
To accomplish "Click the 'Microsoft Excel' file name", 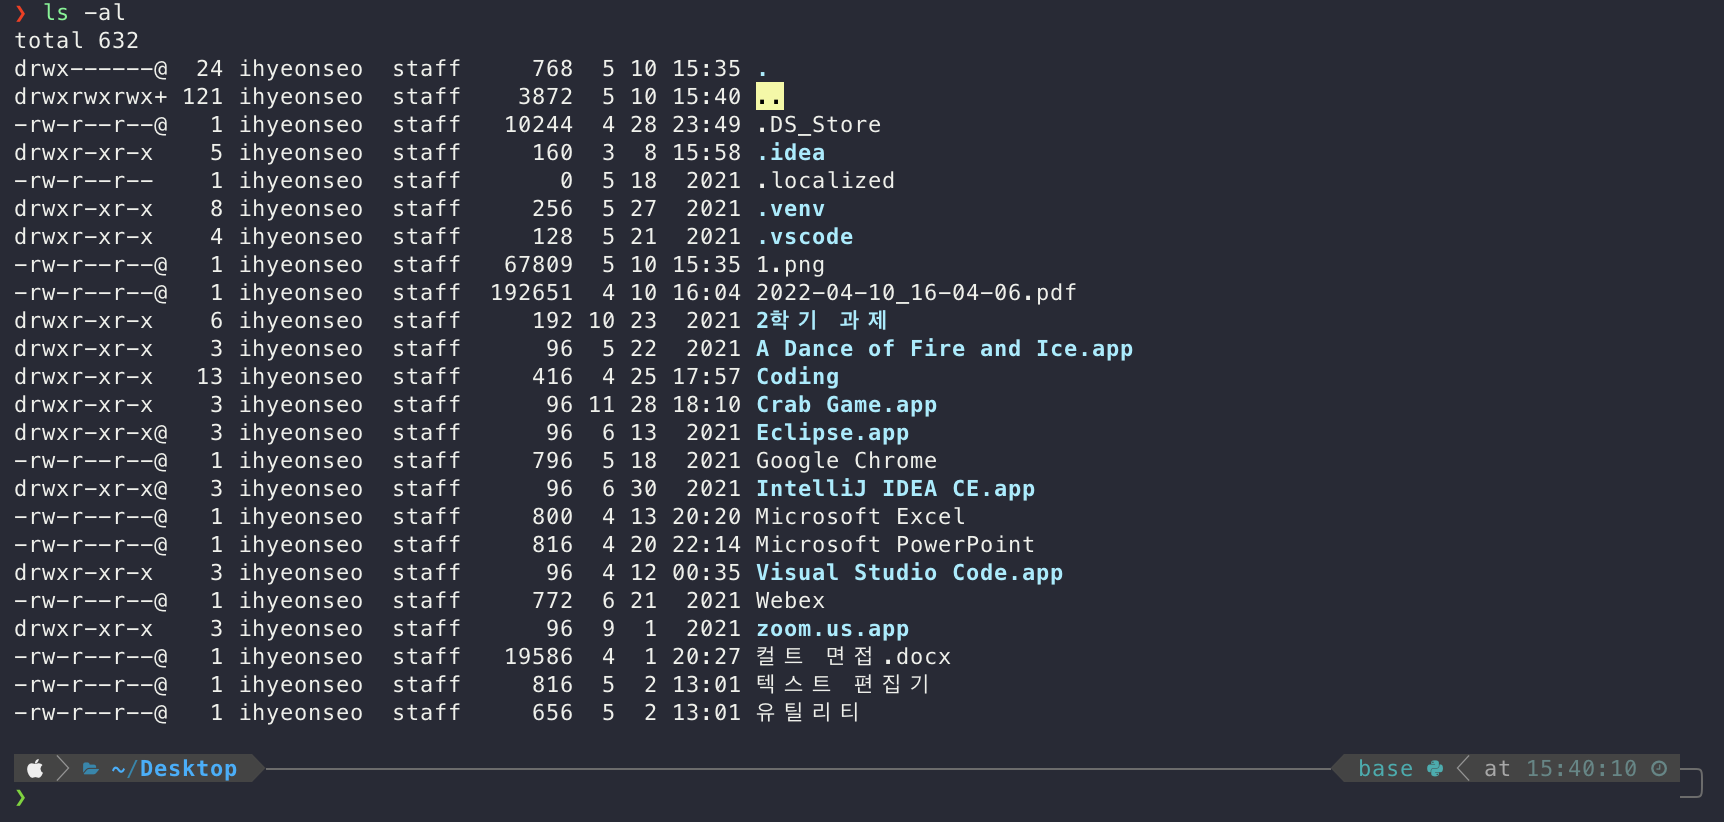I will click(x=861, y=517).
